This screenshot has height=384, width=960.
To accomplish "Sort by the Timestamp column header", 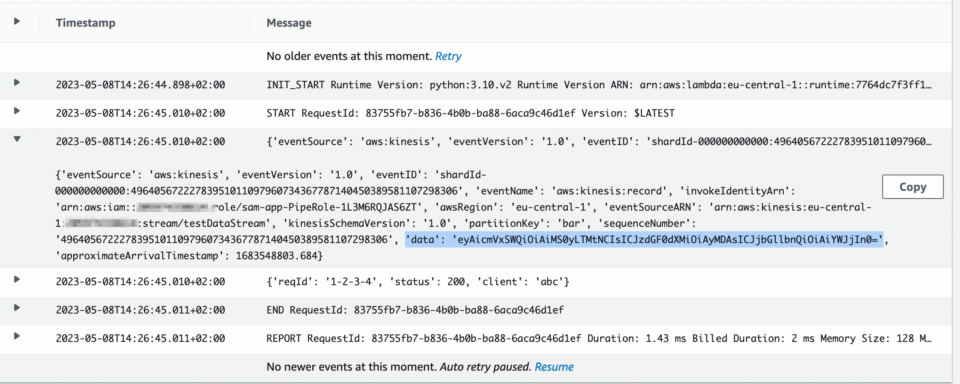I will [x=86, y=23].
